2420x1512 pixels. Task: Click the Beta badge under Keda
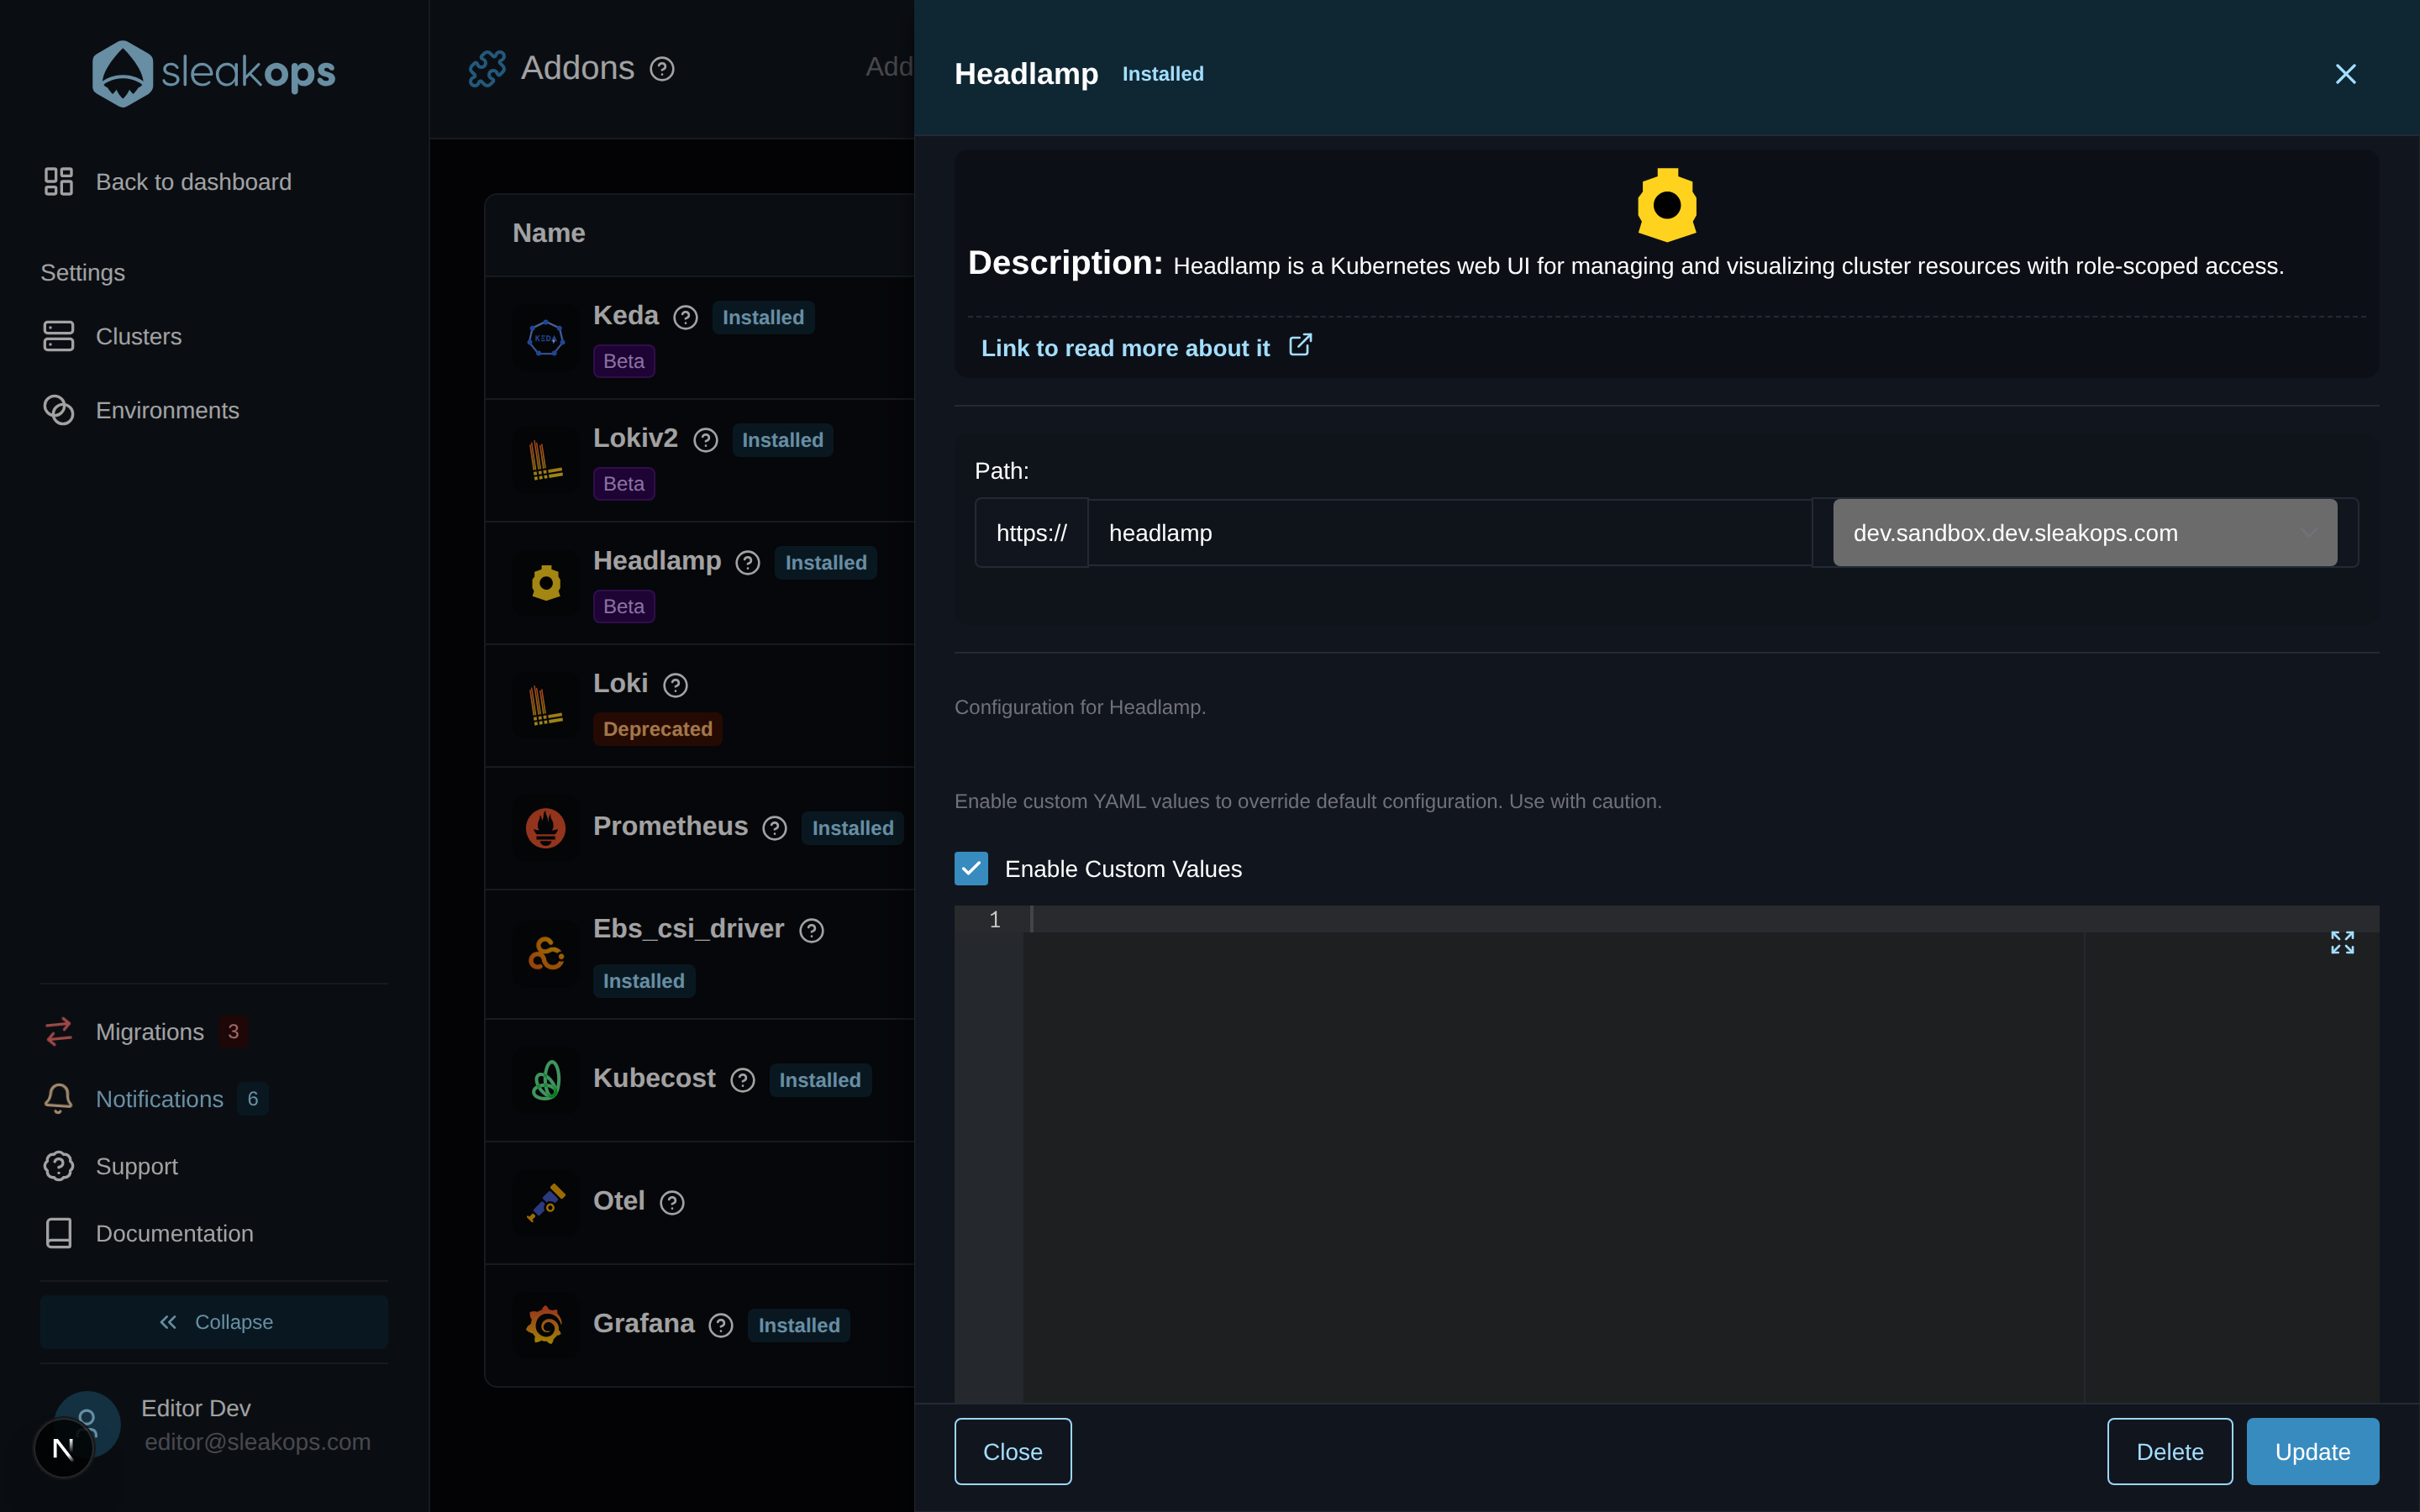click(624, 361)
